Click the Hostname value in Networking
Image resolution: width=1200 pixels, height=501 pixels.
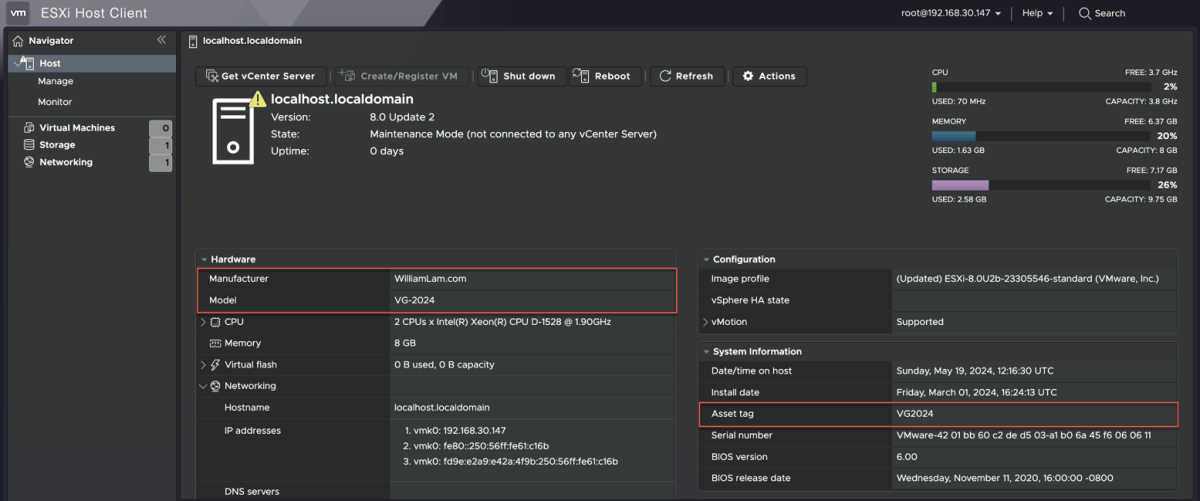(442, 408)
